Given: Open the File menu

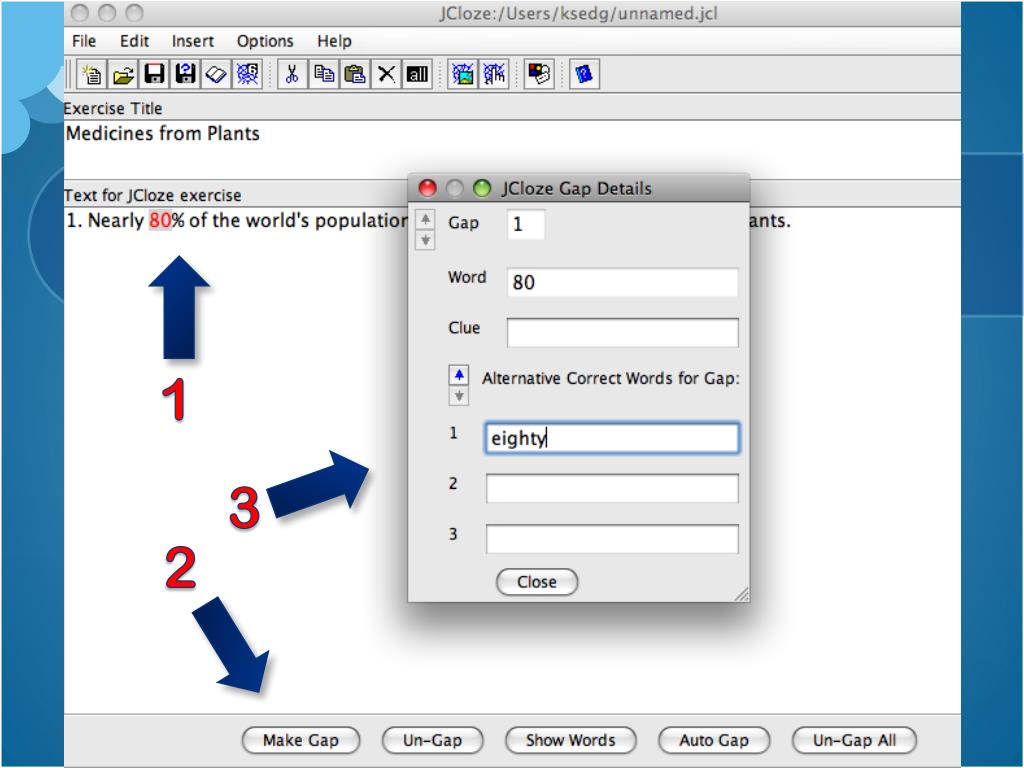Looking at the screenshot, I should (x=84, y=41).
